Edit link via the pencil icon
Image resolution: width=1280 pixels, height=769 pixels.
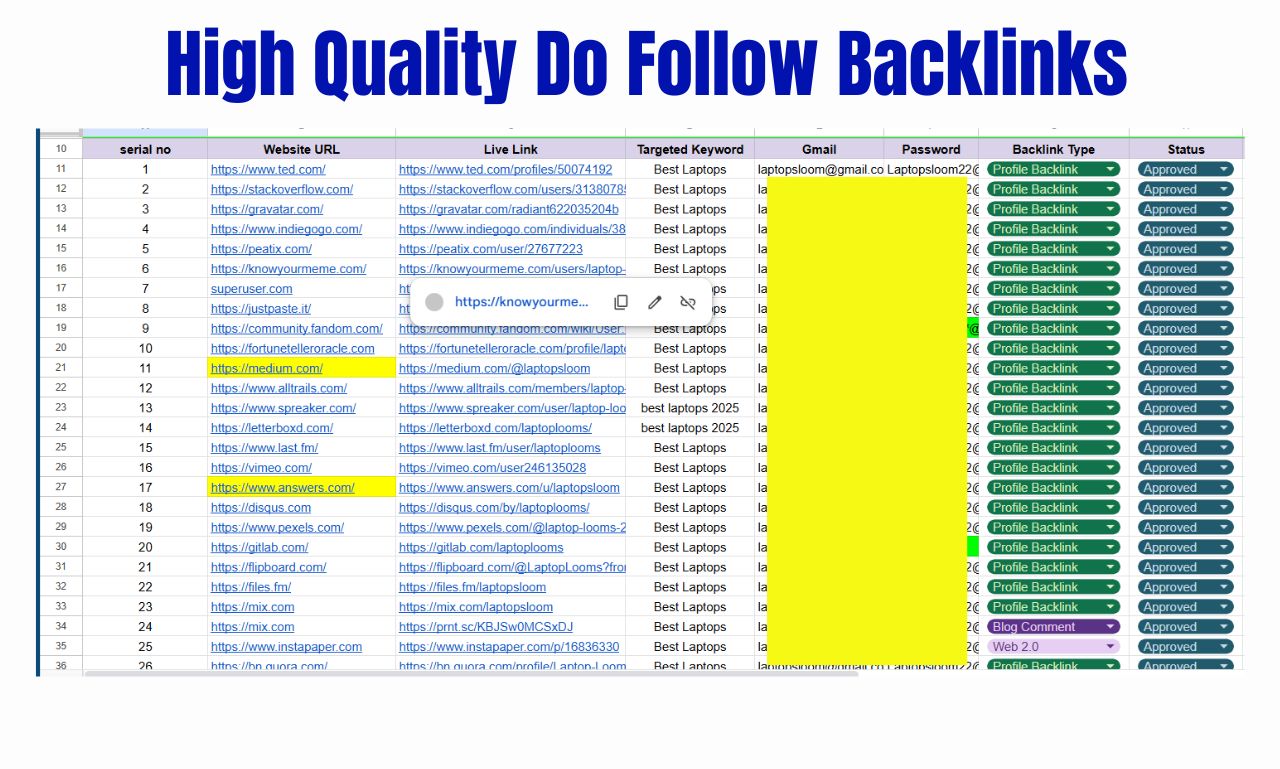655,302
